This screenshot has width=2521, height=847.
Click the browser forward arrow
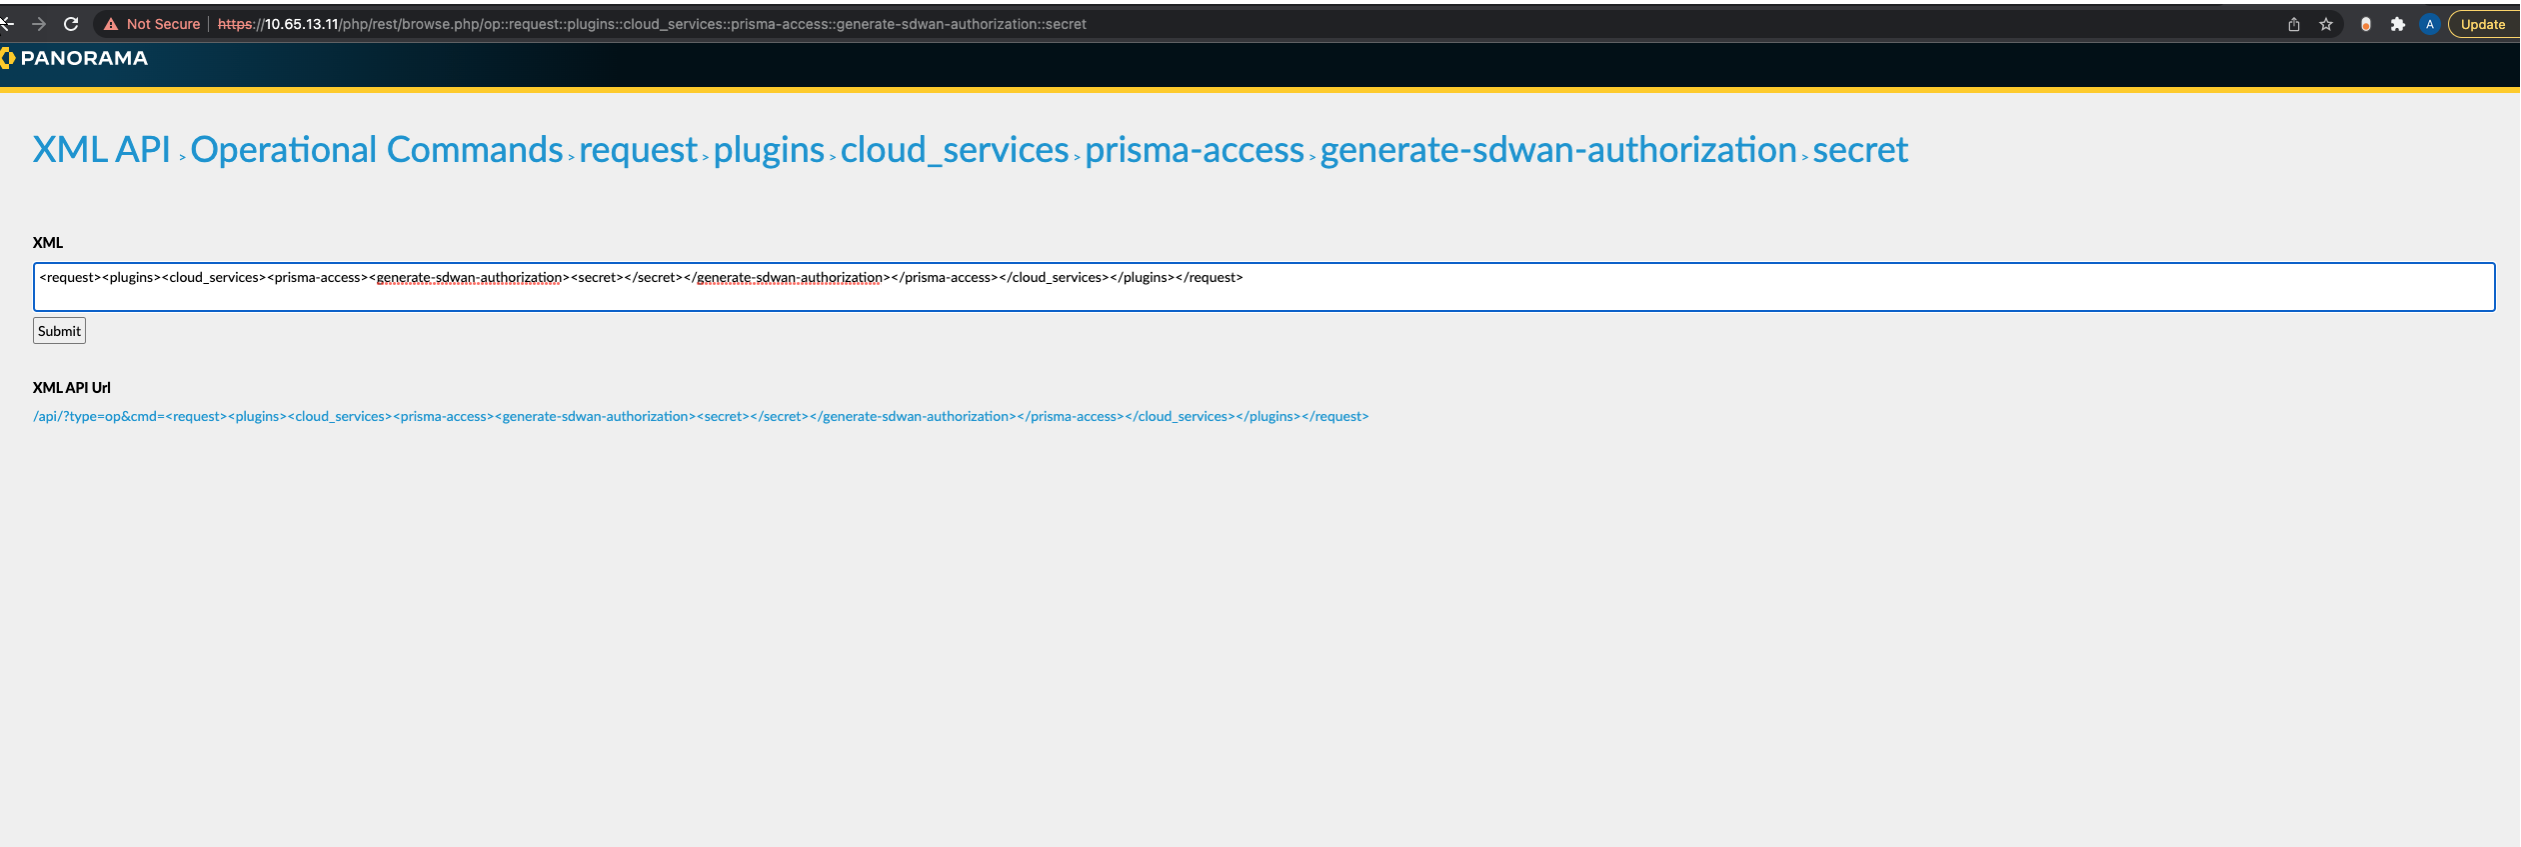click(39, 24)
